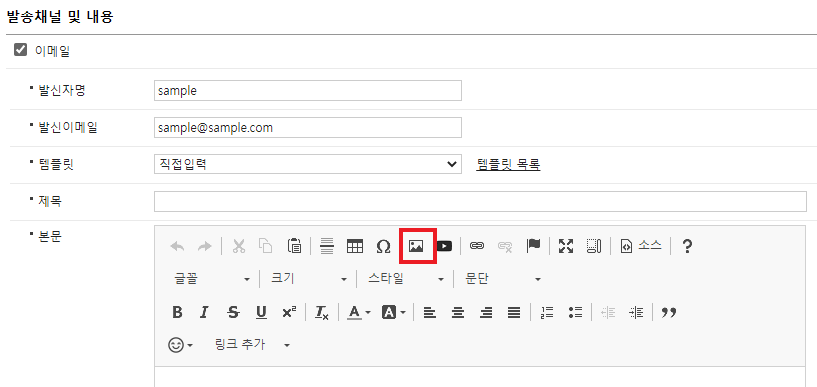Justify the text alignment
Image resolution: width=817 pixels, height=387 pixels.
[514, 313]
